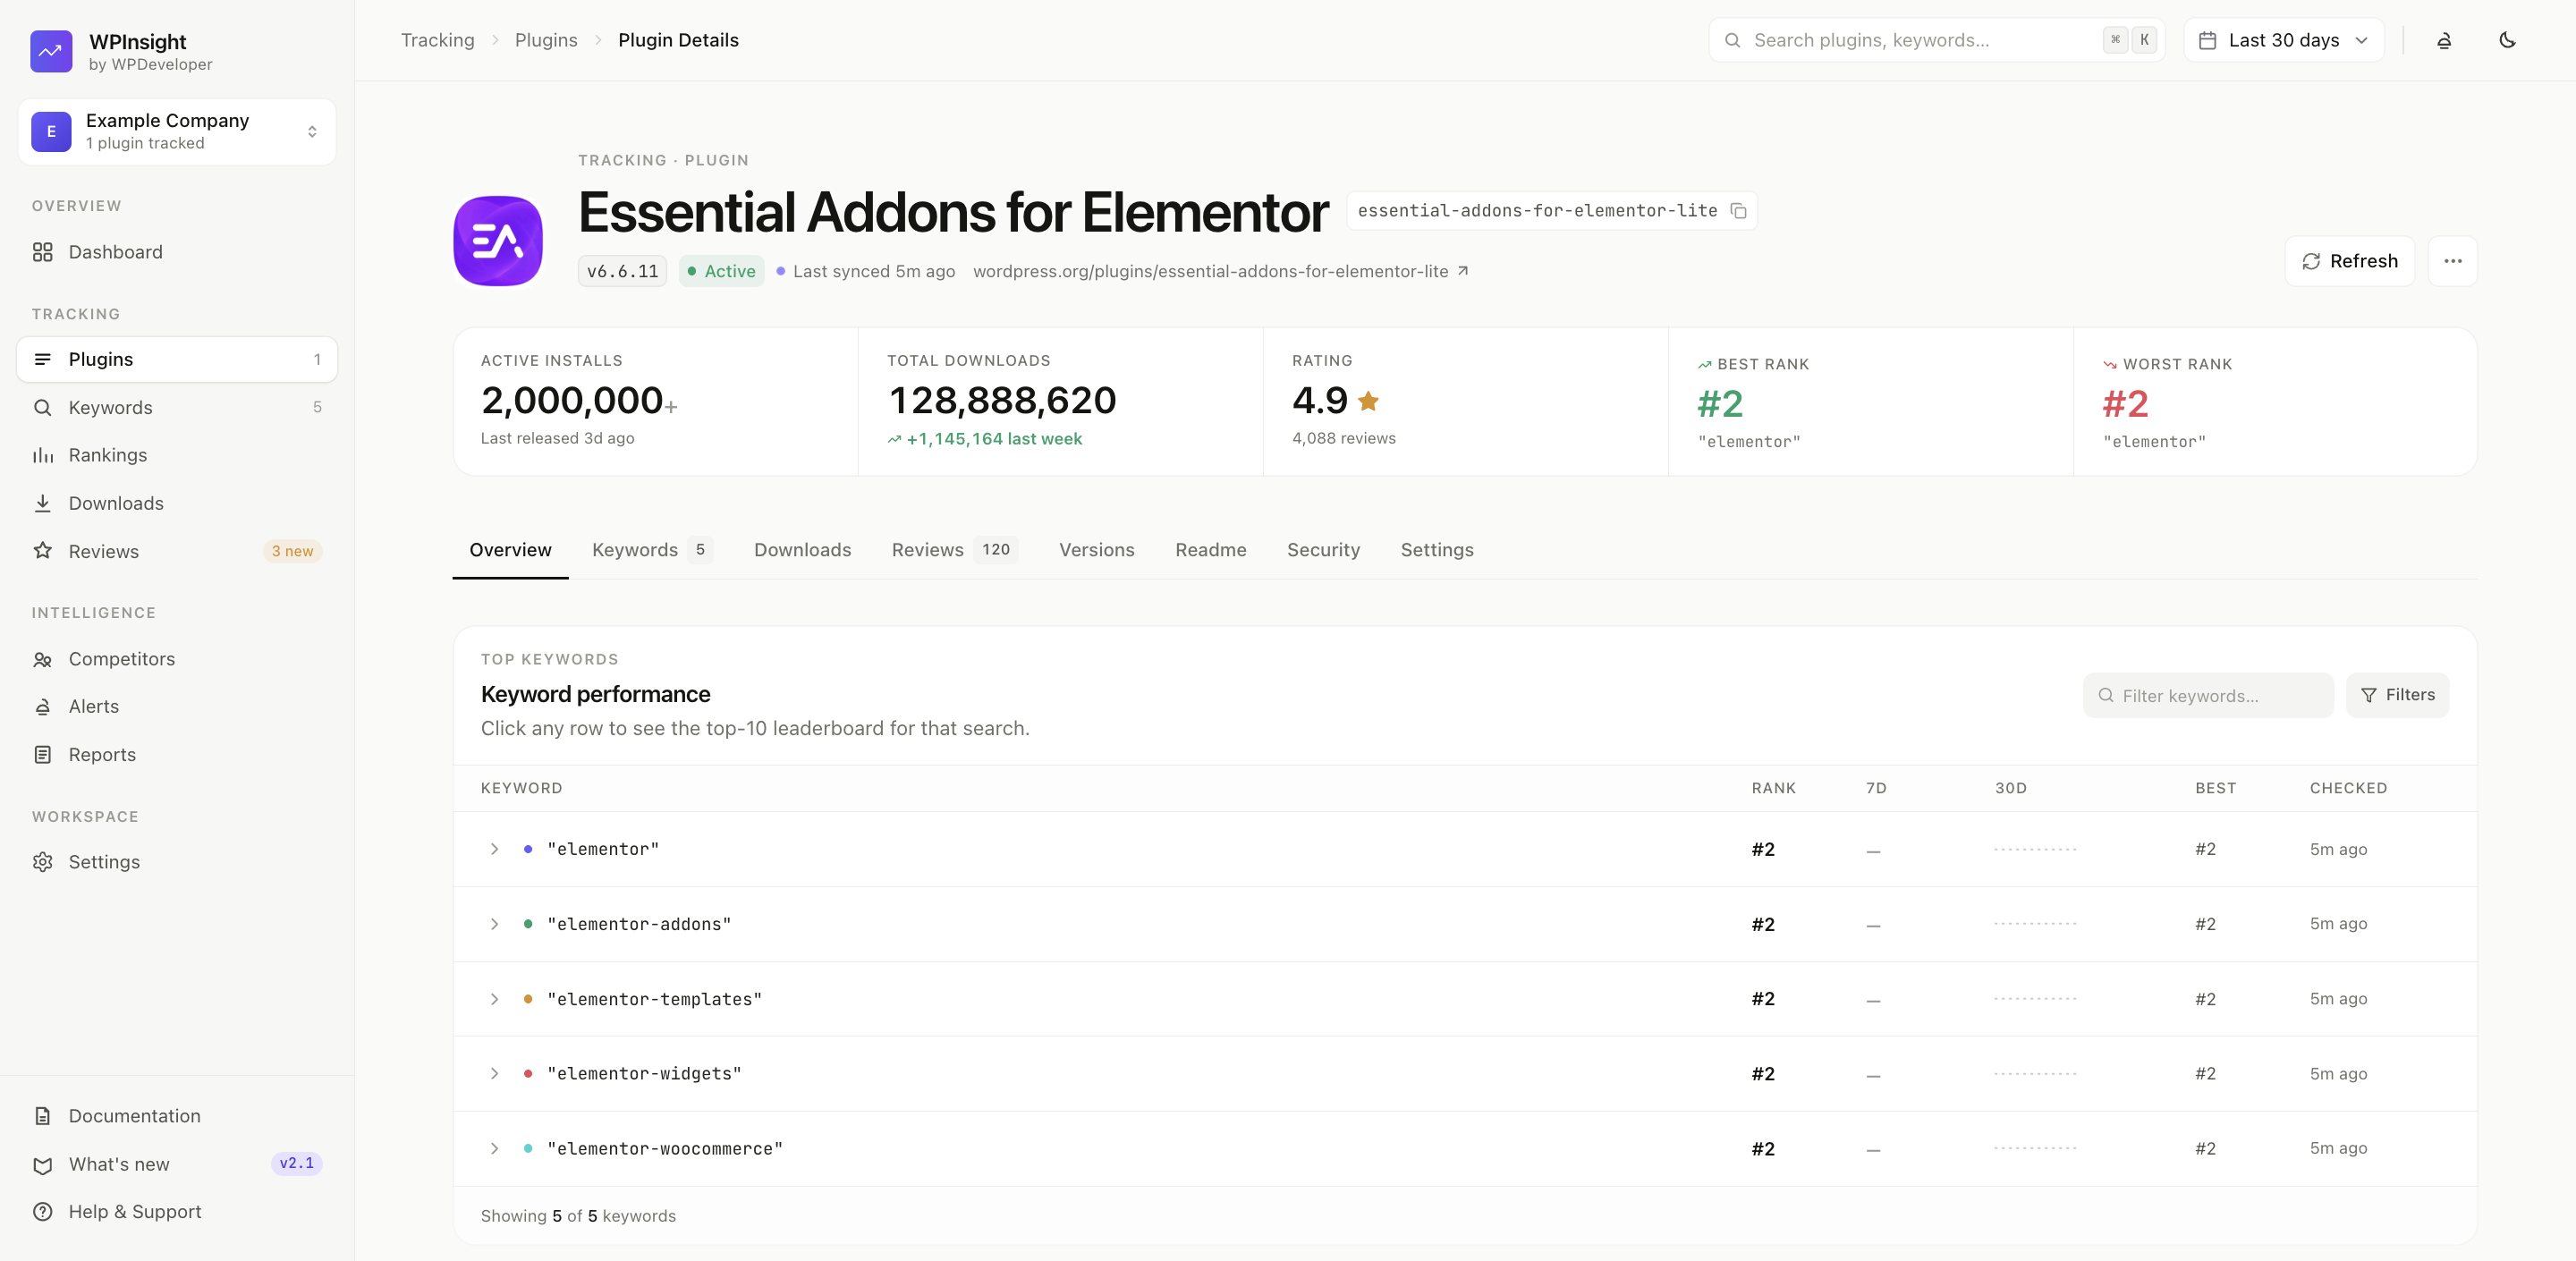The height and width of the screenshot is (1261, 2576).
Task: Switch to the plugin Settings tab
Action: point(1437,550)
